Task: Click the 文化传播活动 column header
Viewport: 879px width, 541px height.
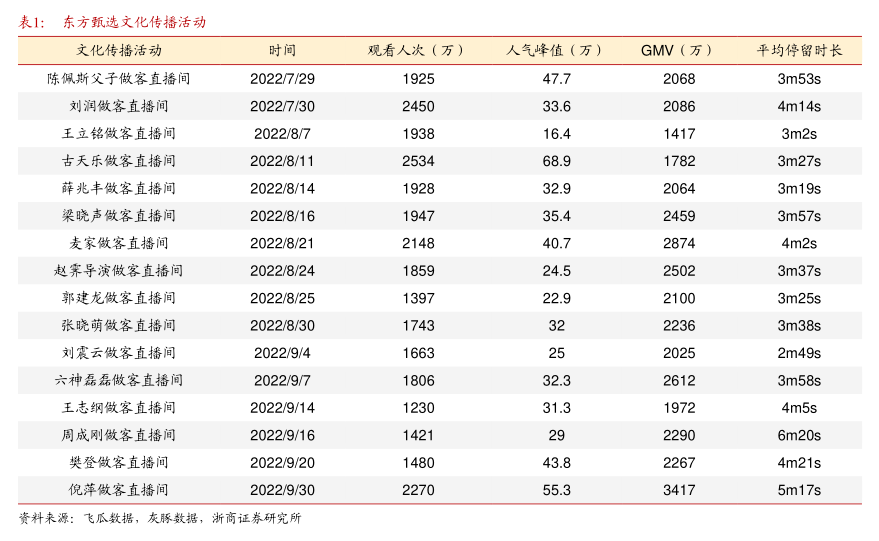Action: click(x=119, y=50)
